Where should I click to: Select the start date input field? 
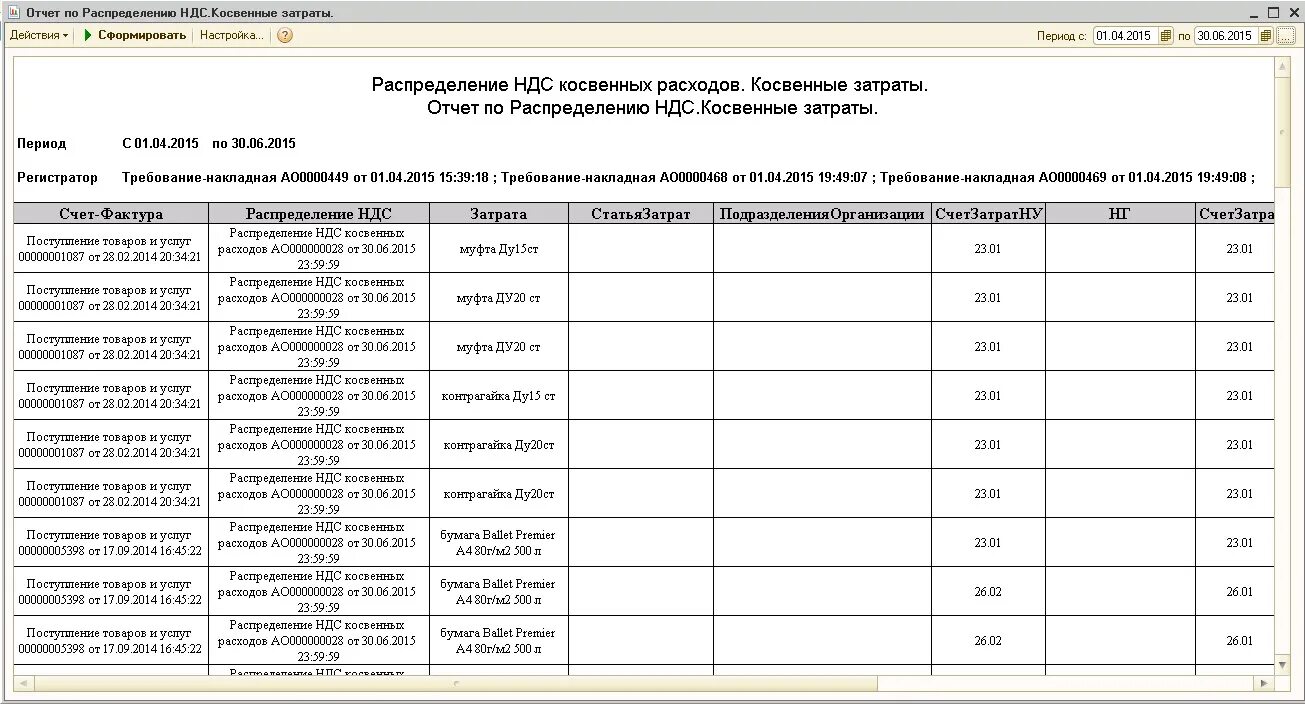(x=1125, y=35)
